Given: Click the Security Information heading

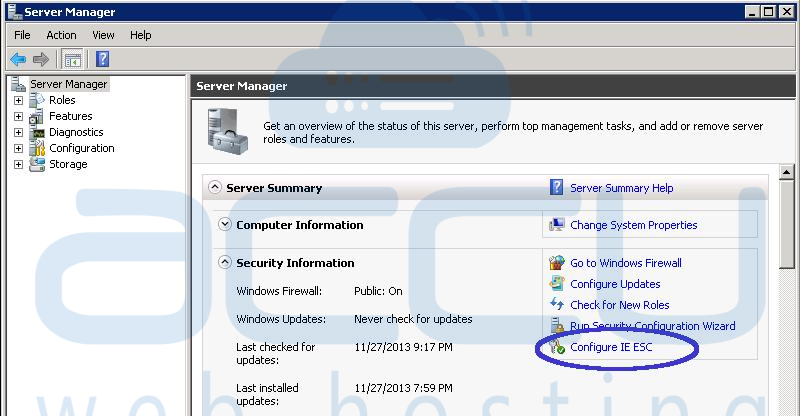Looking at the screenshot, I should click(295, 263).
